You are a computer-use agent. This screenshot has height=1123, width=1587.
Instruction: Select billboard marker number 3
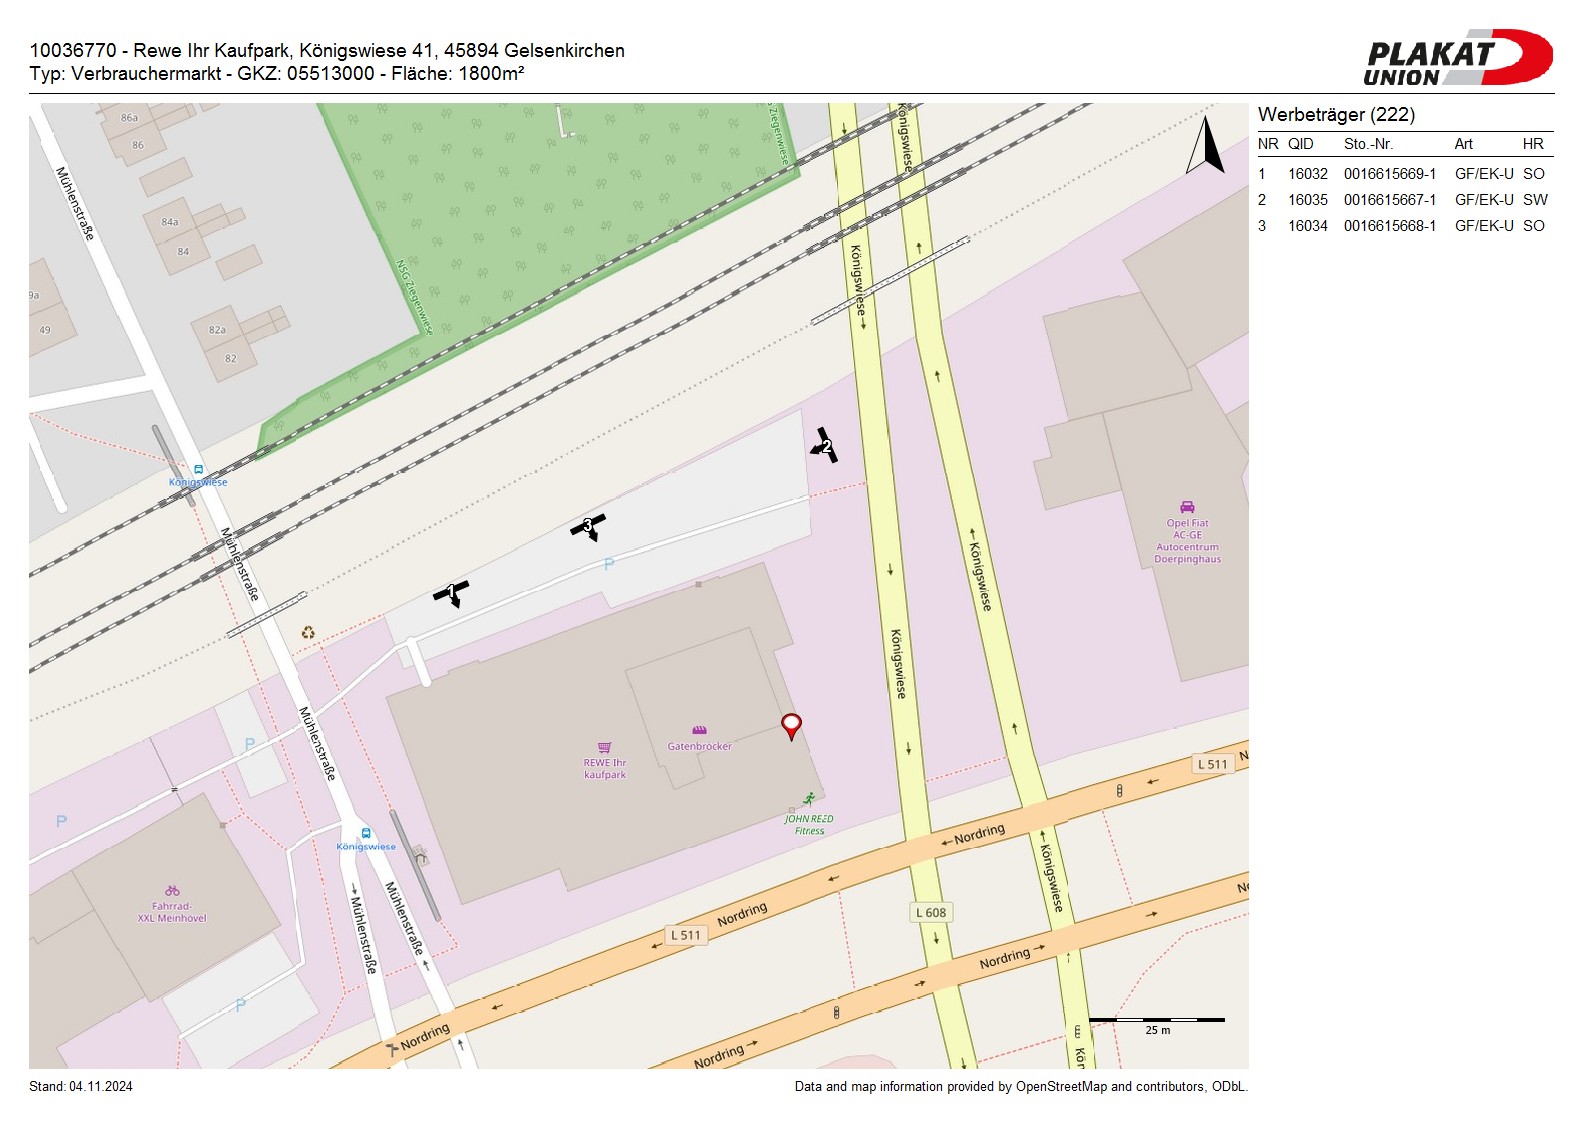(x=588, y=525)
